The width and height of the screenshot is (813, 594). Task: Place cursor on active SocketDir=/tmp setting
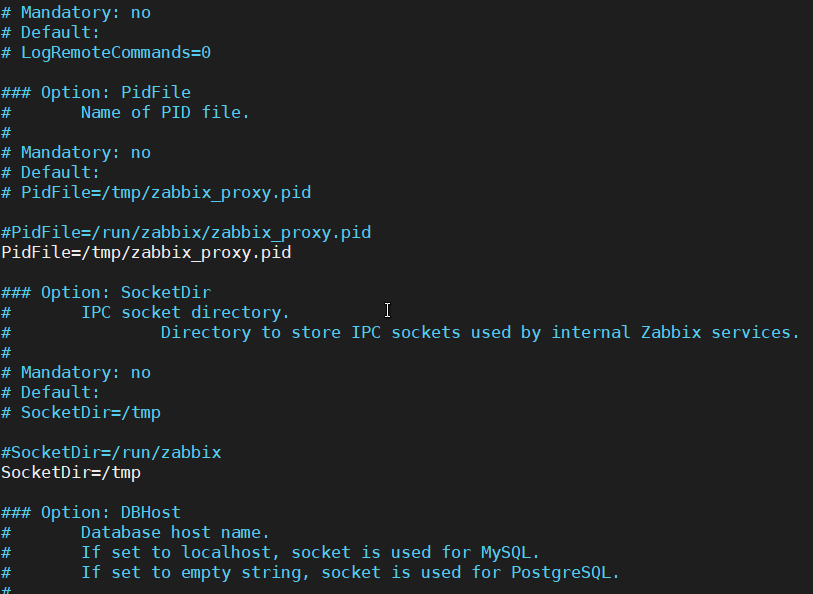(71, 472)
